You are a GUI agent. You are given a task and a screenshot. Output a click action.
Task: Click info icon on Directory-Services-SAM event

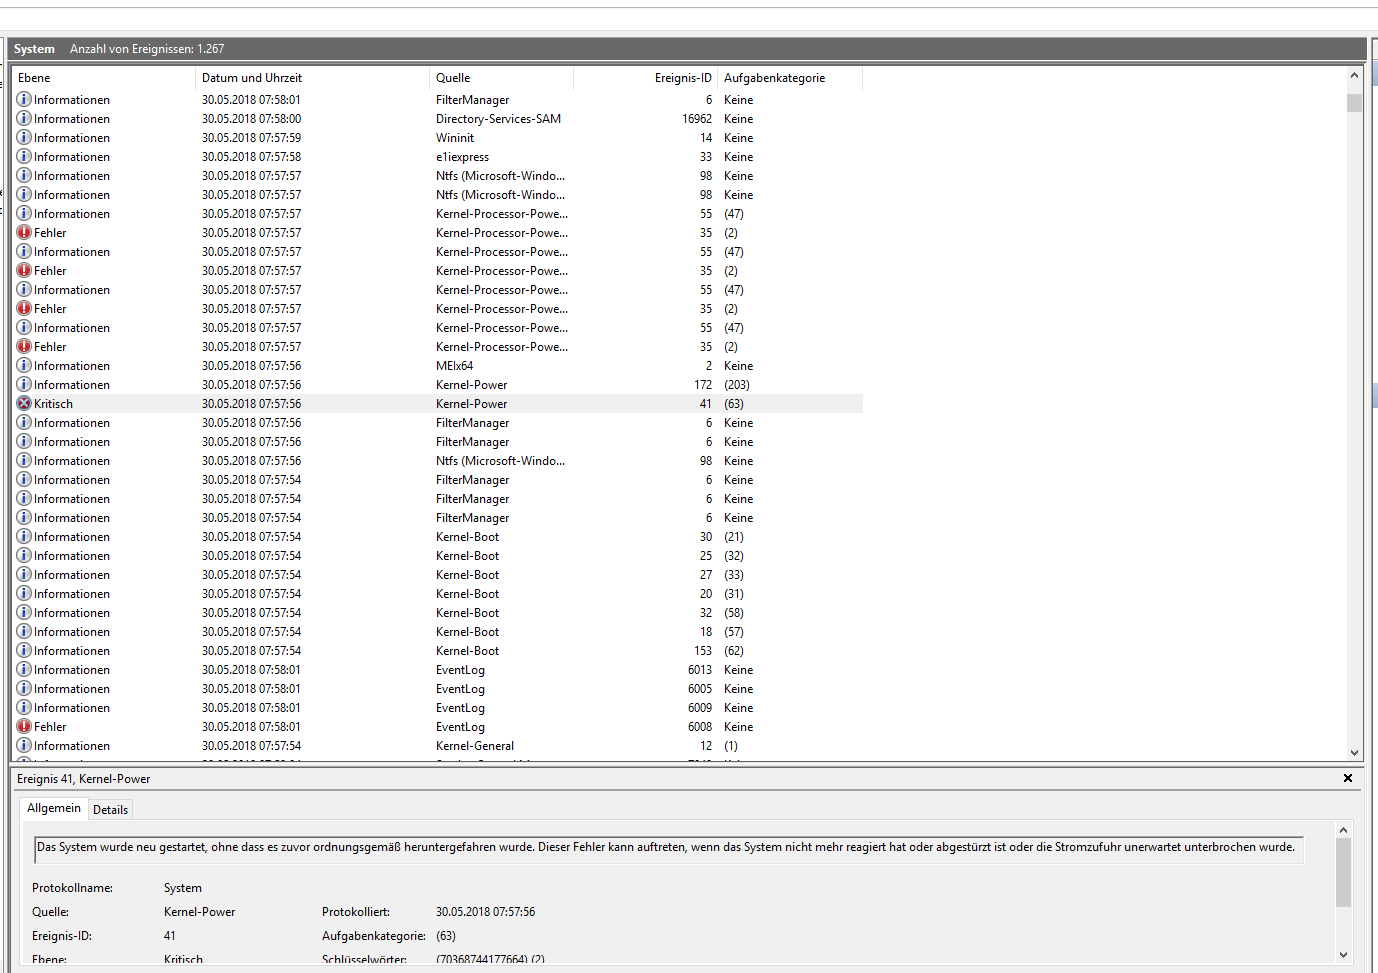(x=23, y=118)
